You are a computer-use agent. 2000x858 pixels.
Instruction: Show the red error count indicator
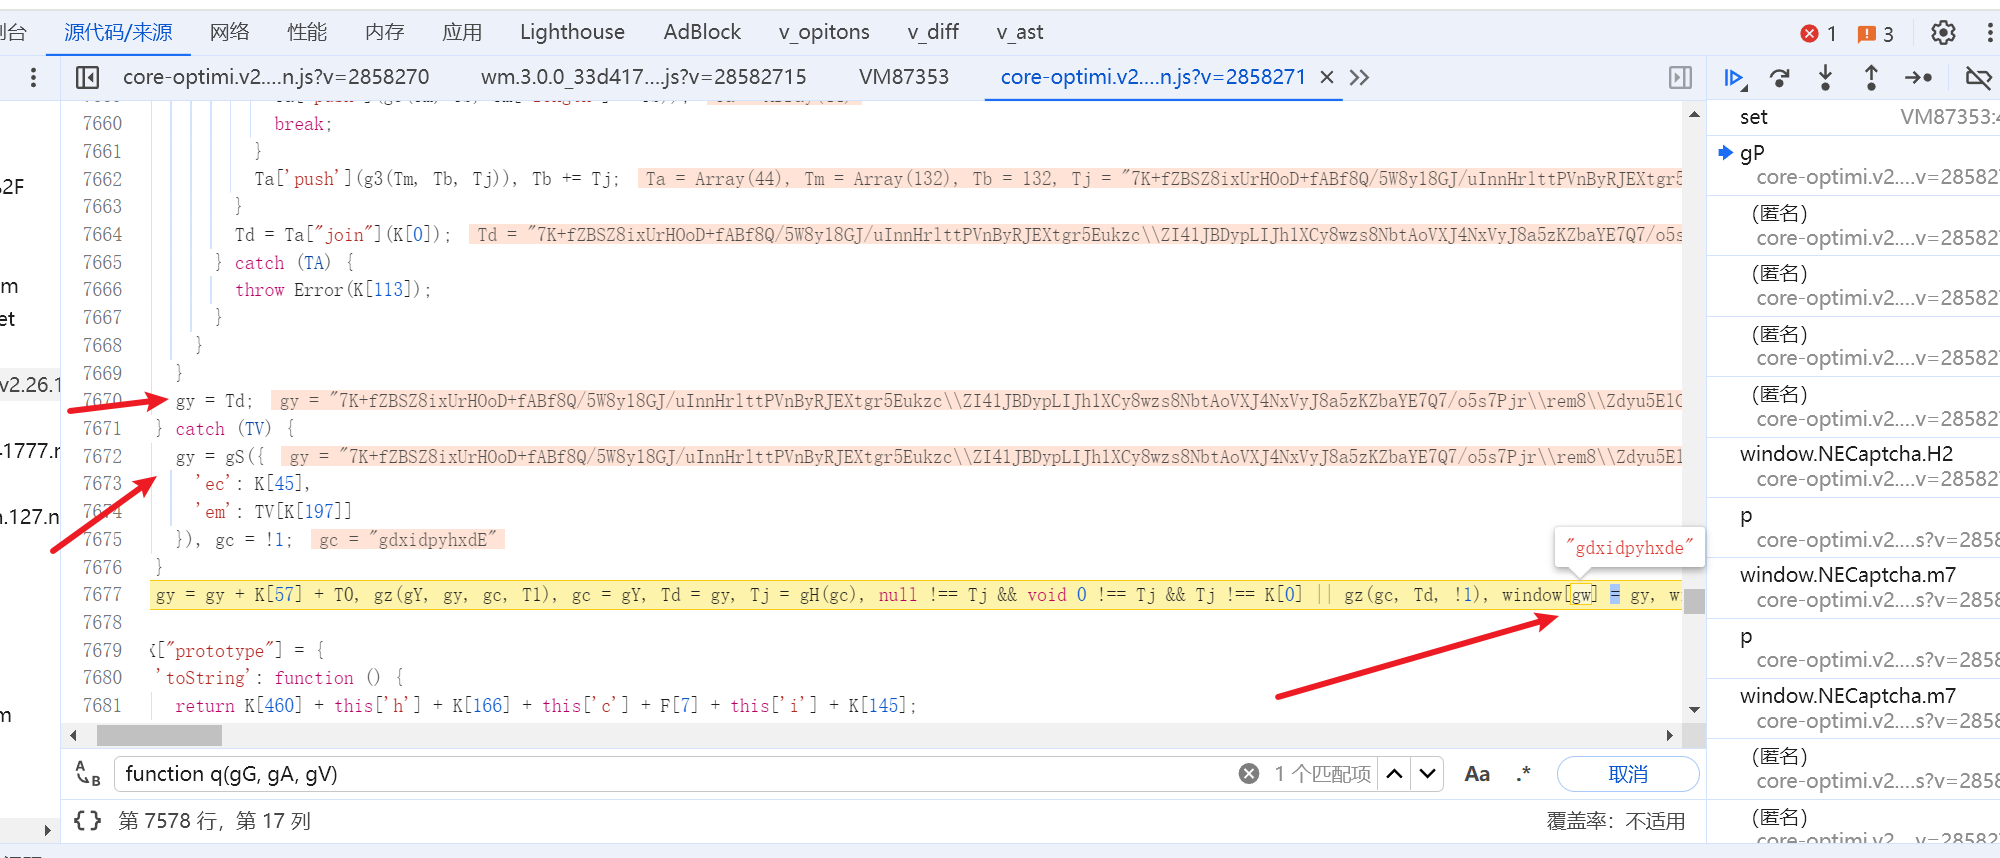[1819, 34]
